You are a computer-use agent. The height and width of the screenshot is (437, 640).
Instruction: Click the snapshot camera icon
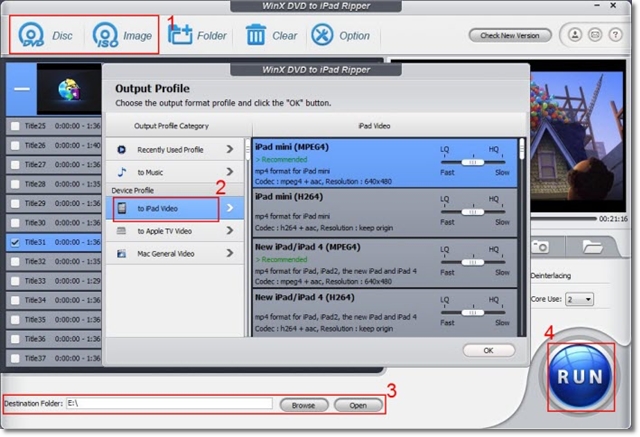click(540, 245)
